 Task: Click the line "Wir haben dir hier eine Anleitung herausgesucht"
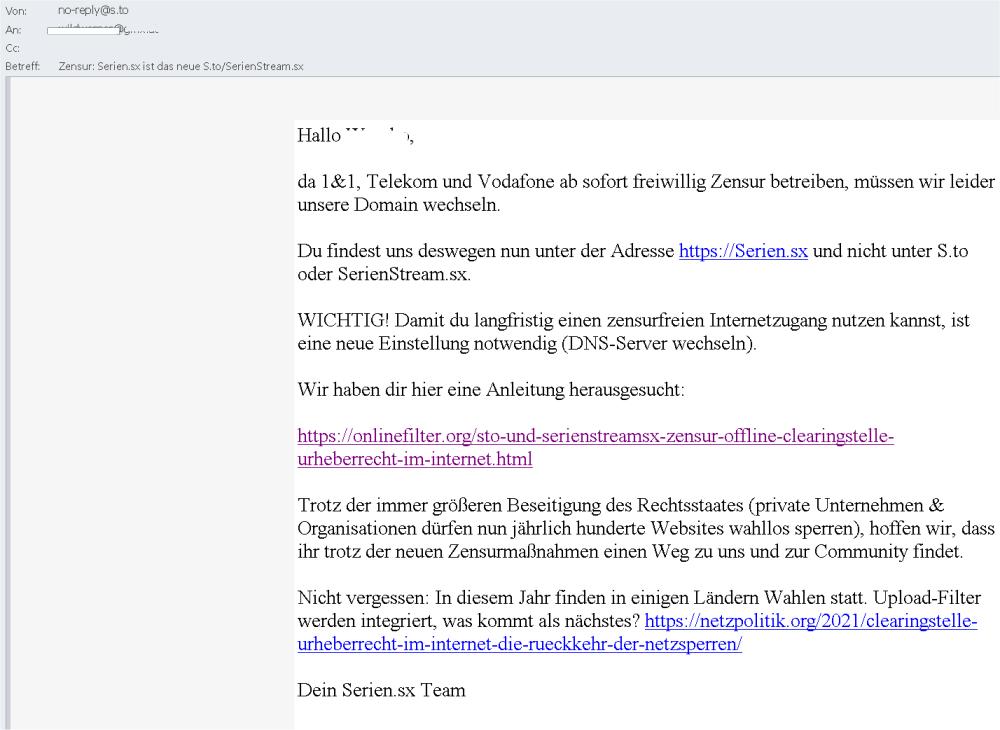[491, 390]
